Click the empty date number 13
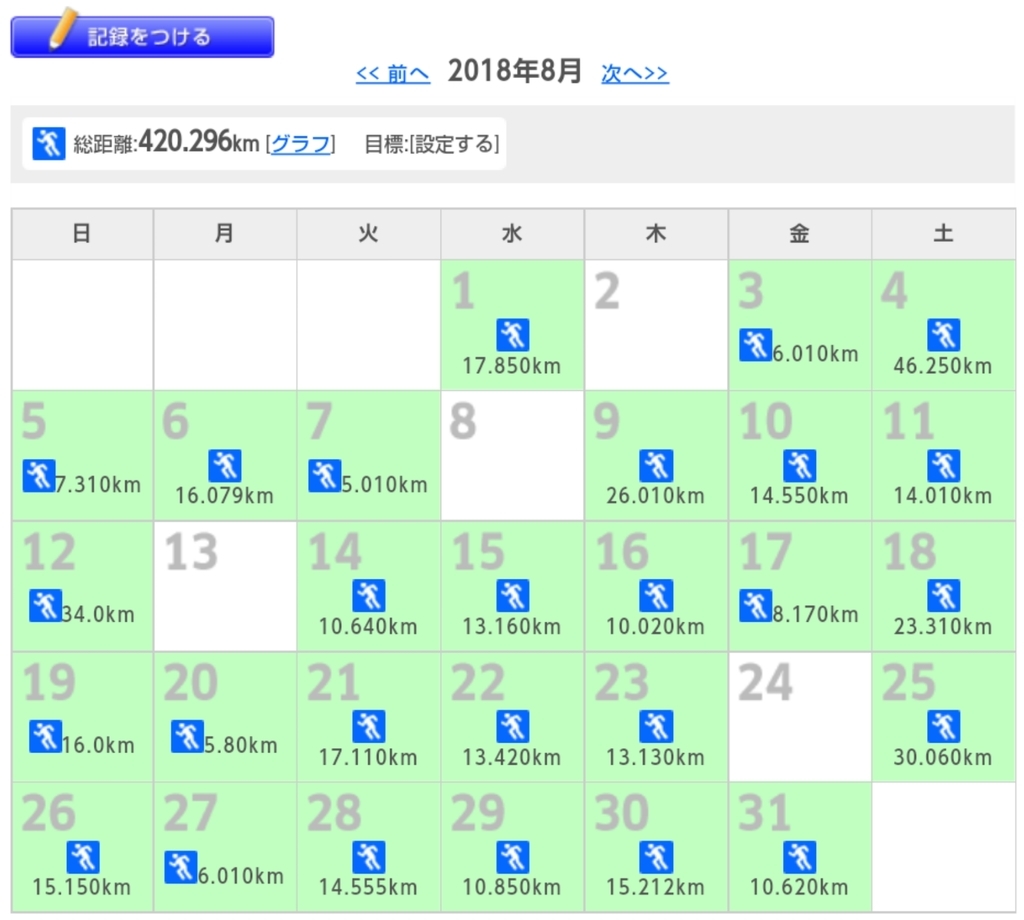Screen dimensions: 1024x920 tap(191, 552)
